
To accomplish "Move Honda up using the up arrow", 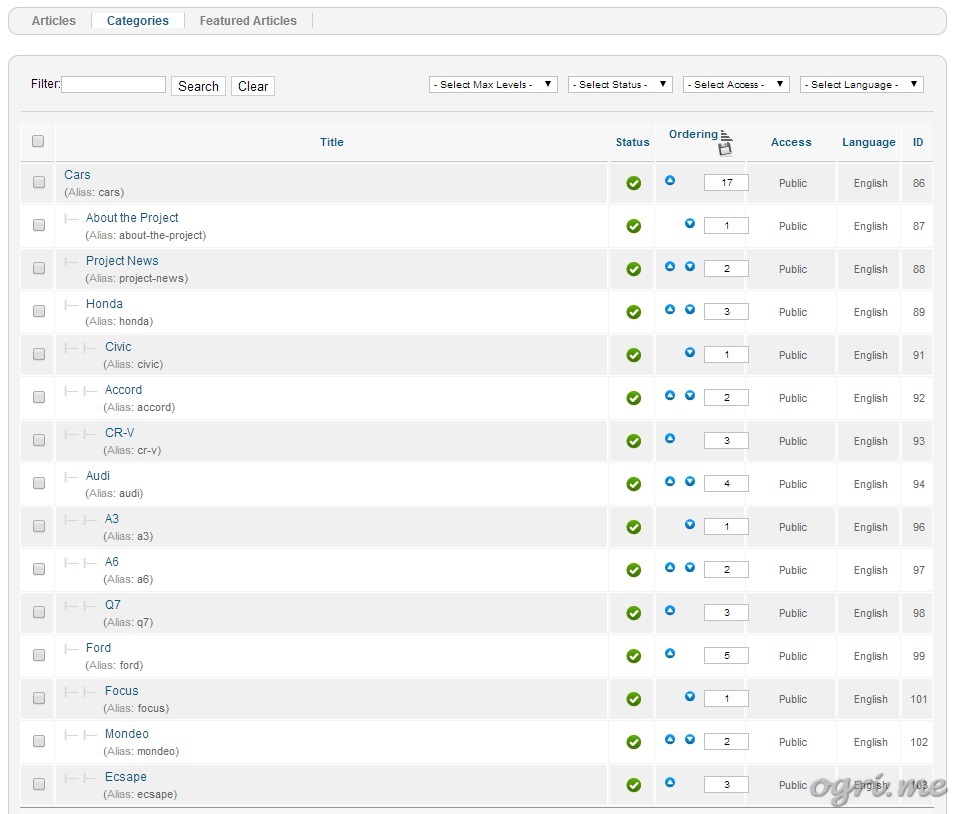I will click(670, 310).
